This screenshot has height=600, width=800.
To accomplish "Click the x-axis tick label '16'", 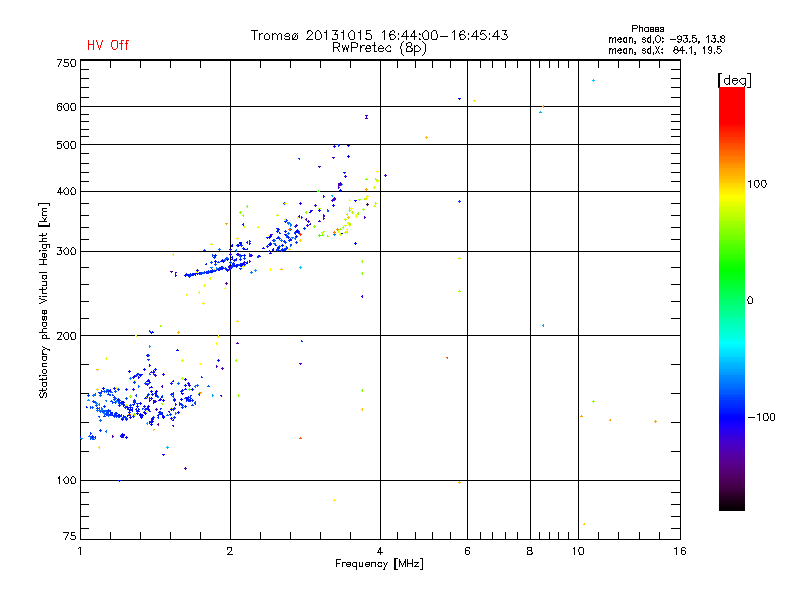I will (680, 551).
